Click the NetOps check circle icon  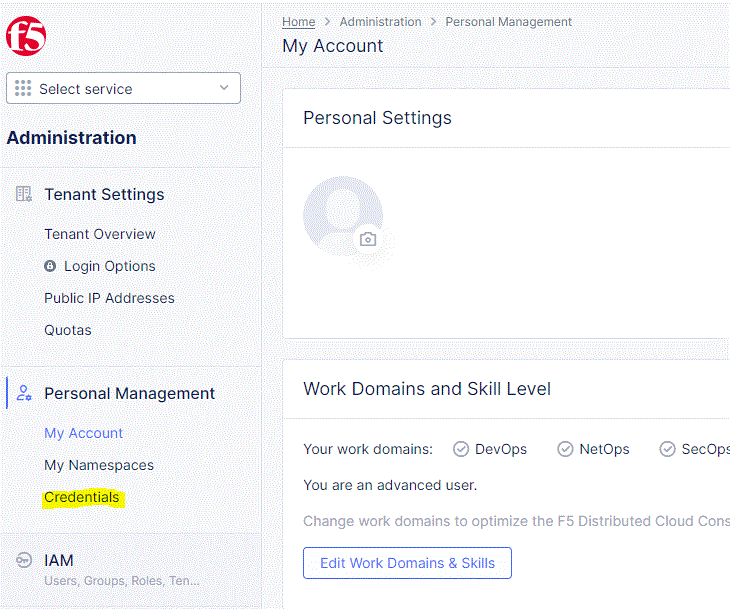[565, 449]
